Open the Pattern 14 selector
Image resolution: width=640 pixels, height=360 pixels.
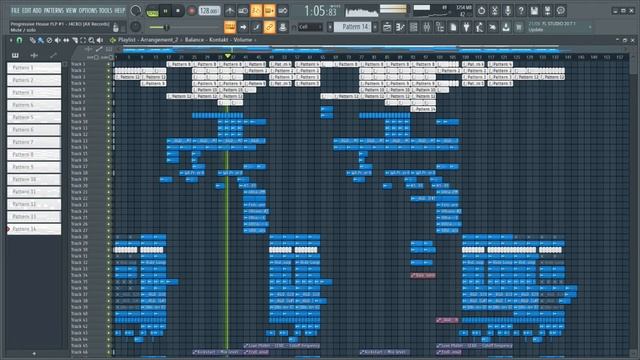tap(354, 27)
